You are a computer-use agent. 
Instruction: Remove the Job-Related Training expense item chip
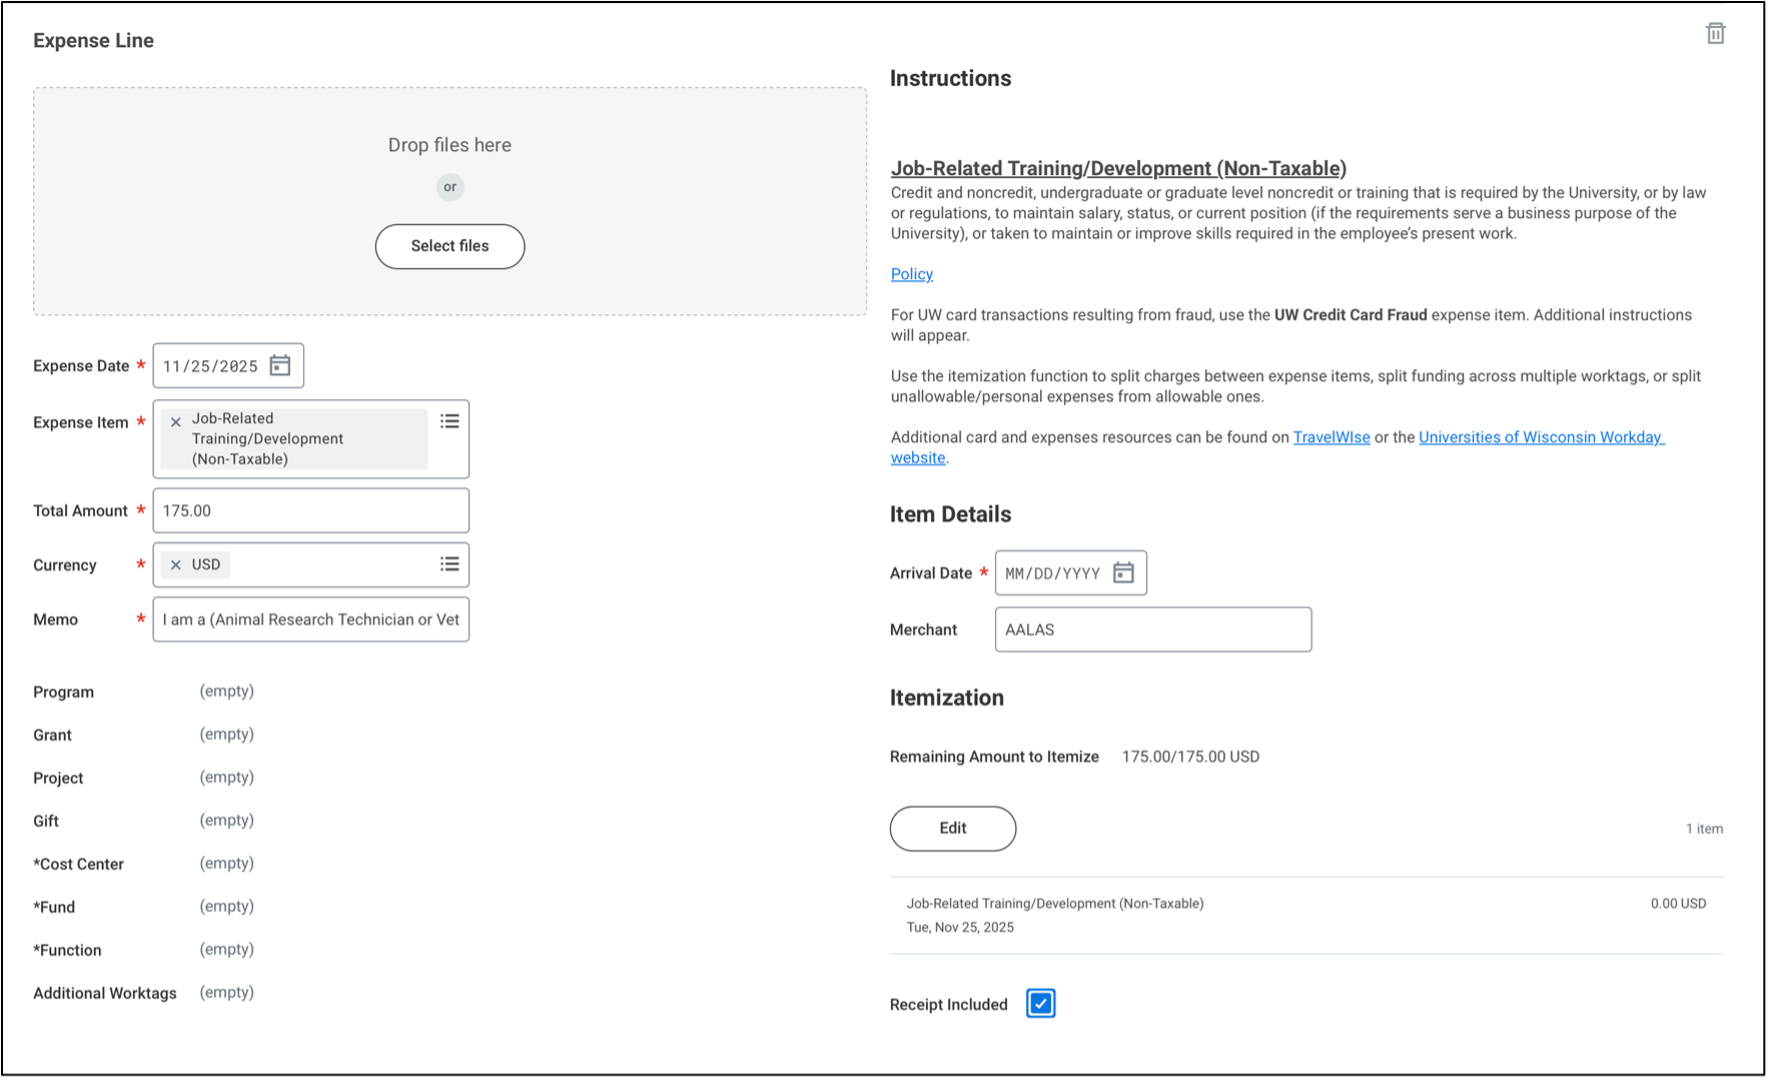point(176,422)
